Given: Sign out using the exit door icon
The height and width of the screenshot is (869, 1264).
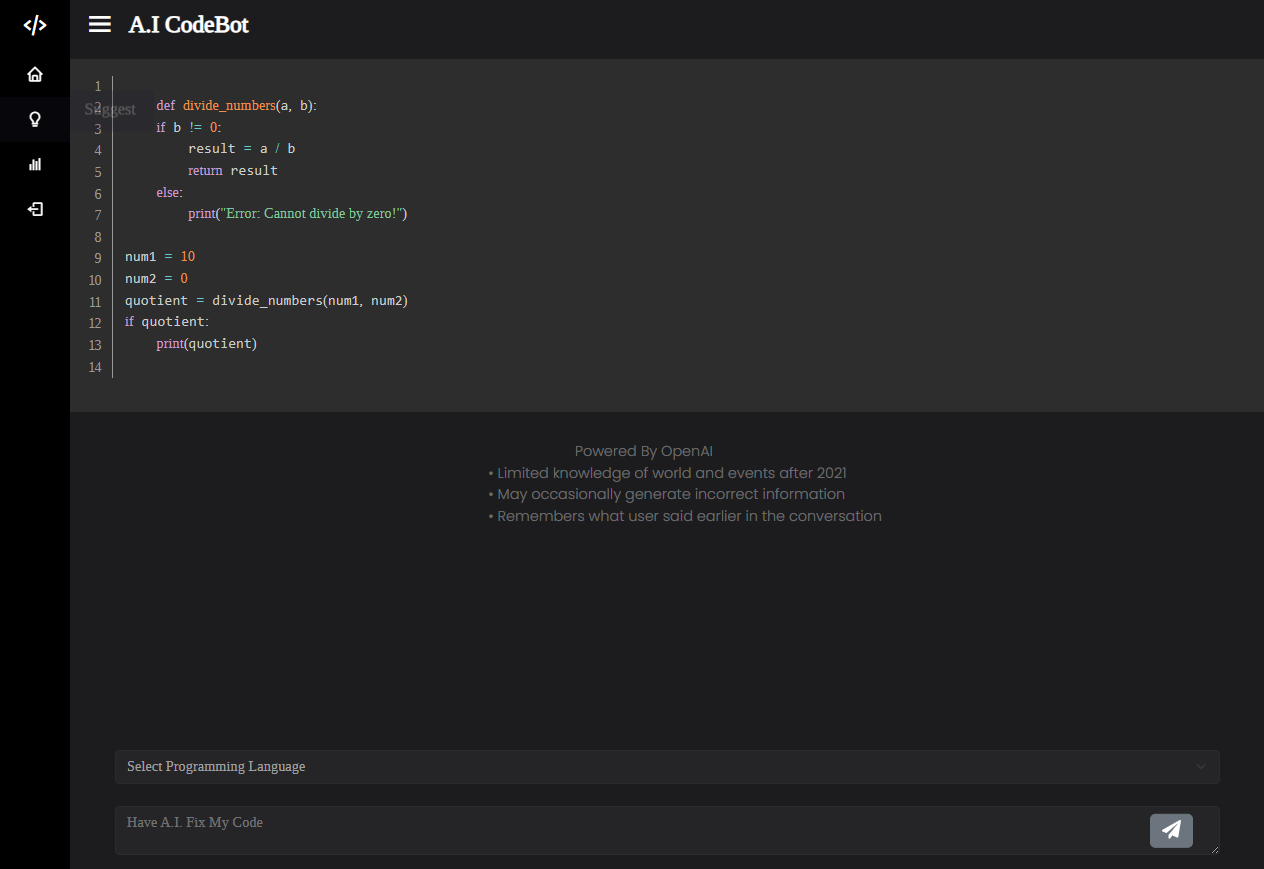Looking at the screenshot, I should tap(35, 209).
